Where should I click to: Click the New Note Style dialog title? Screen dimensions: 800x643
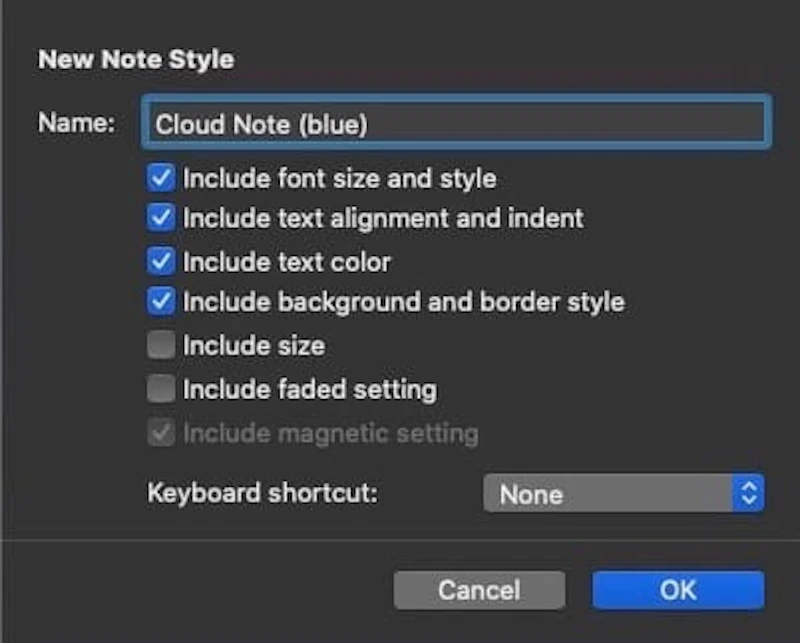[135, 60]
